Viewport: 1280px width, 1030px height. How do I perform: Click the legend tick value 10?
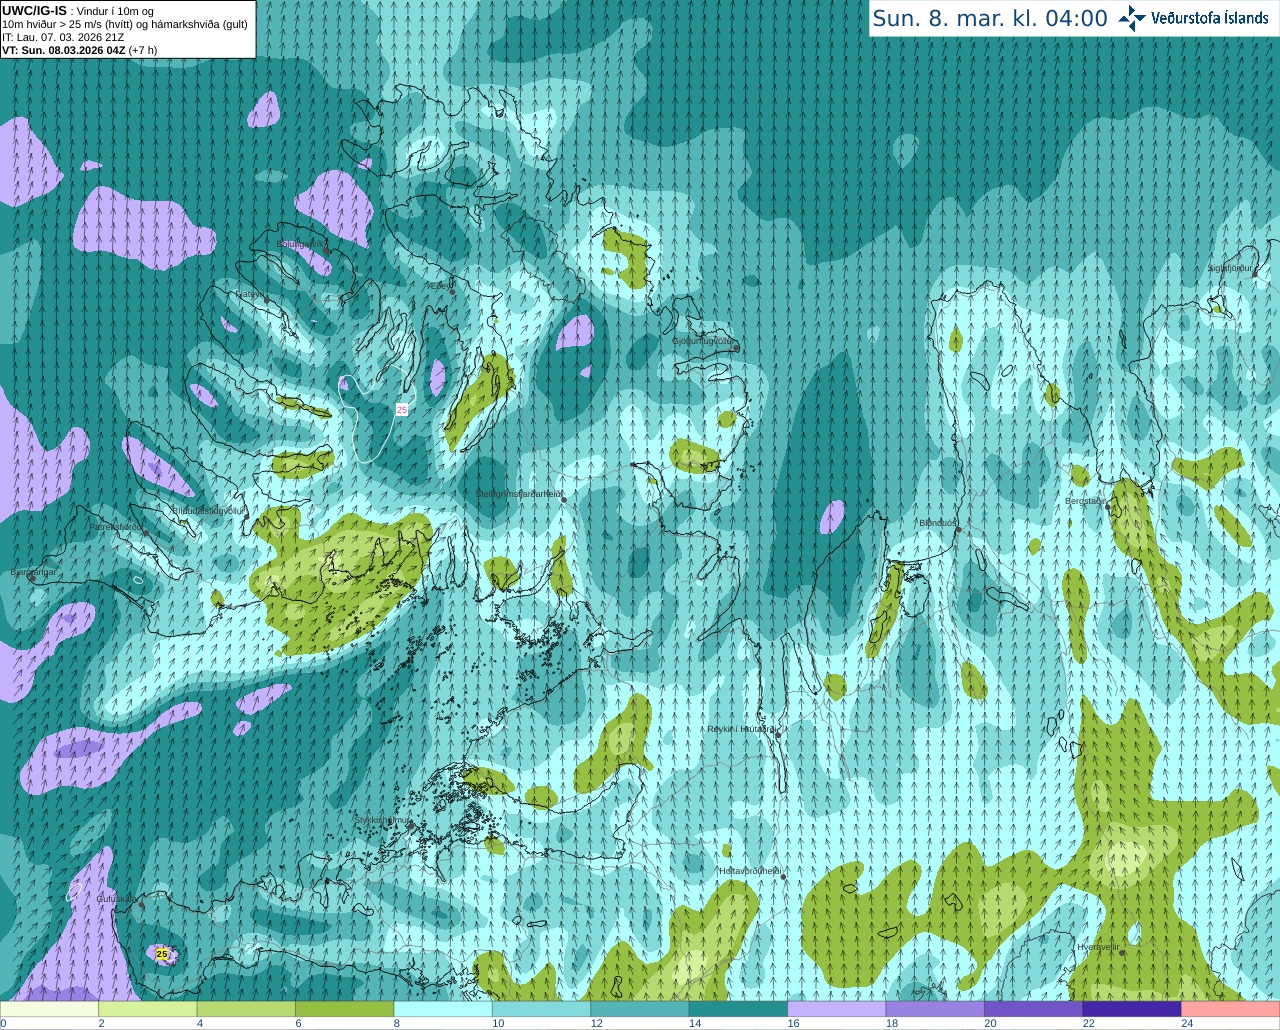pos(498,1023)
